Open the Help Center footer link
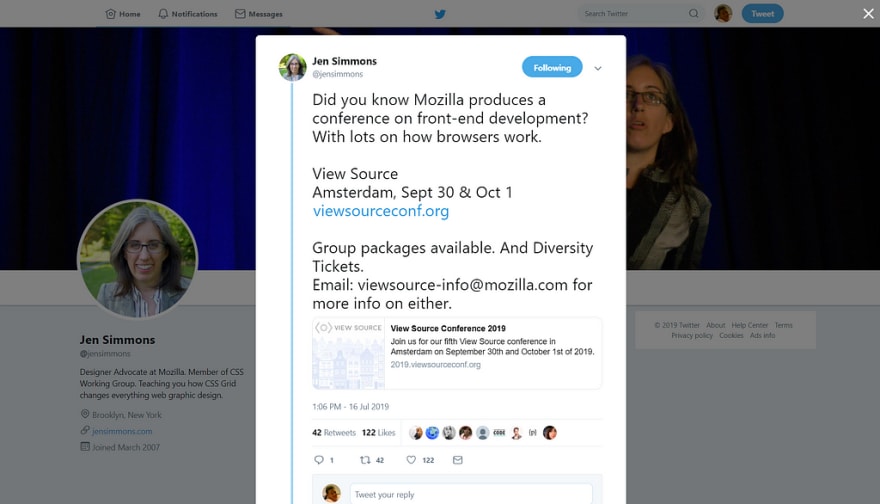This screenshot has height=504, width=880. pos(750,326)
